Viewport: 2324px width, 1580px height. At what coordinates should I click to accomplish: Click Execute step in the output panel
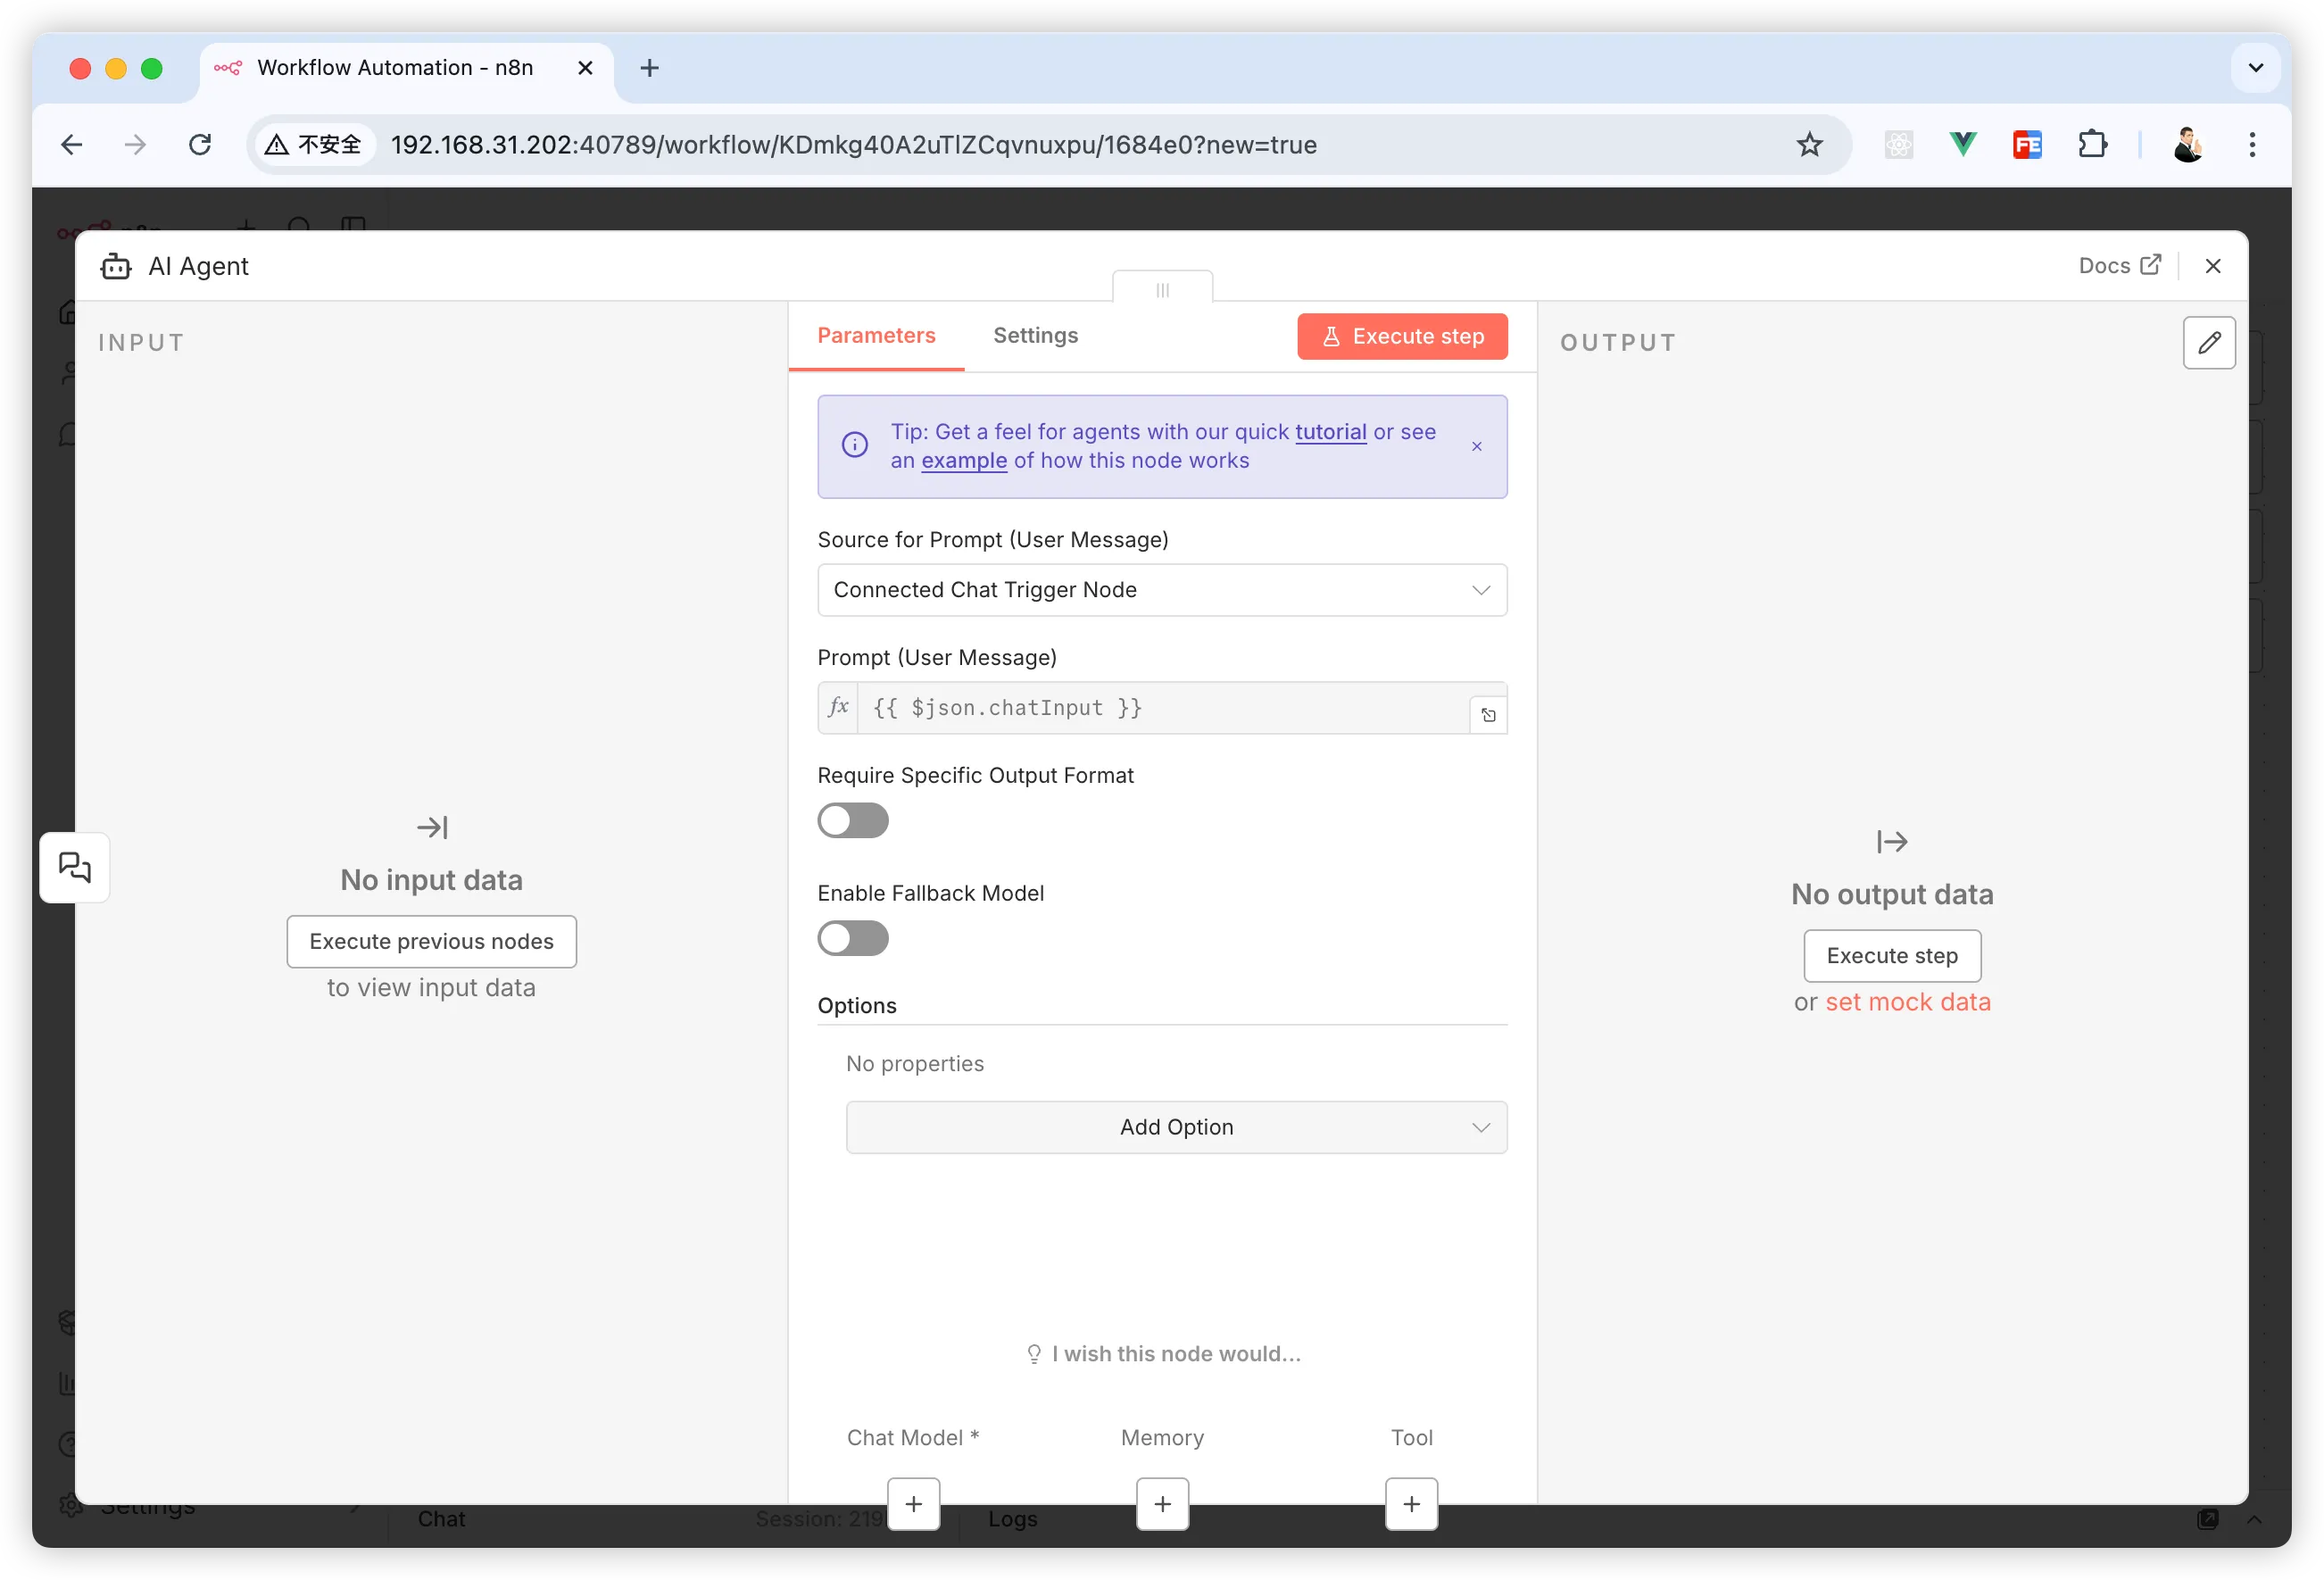coord(1892,956)
